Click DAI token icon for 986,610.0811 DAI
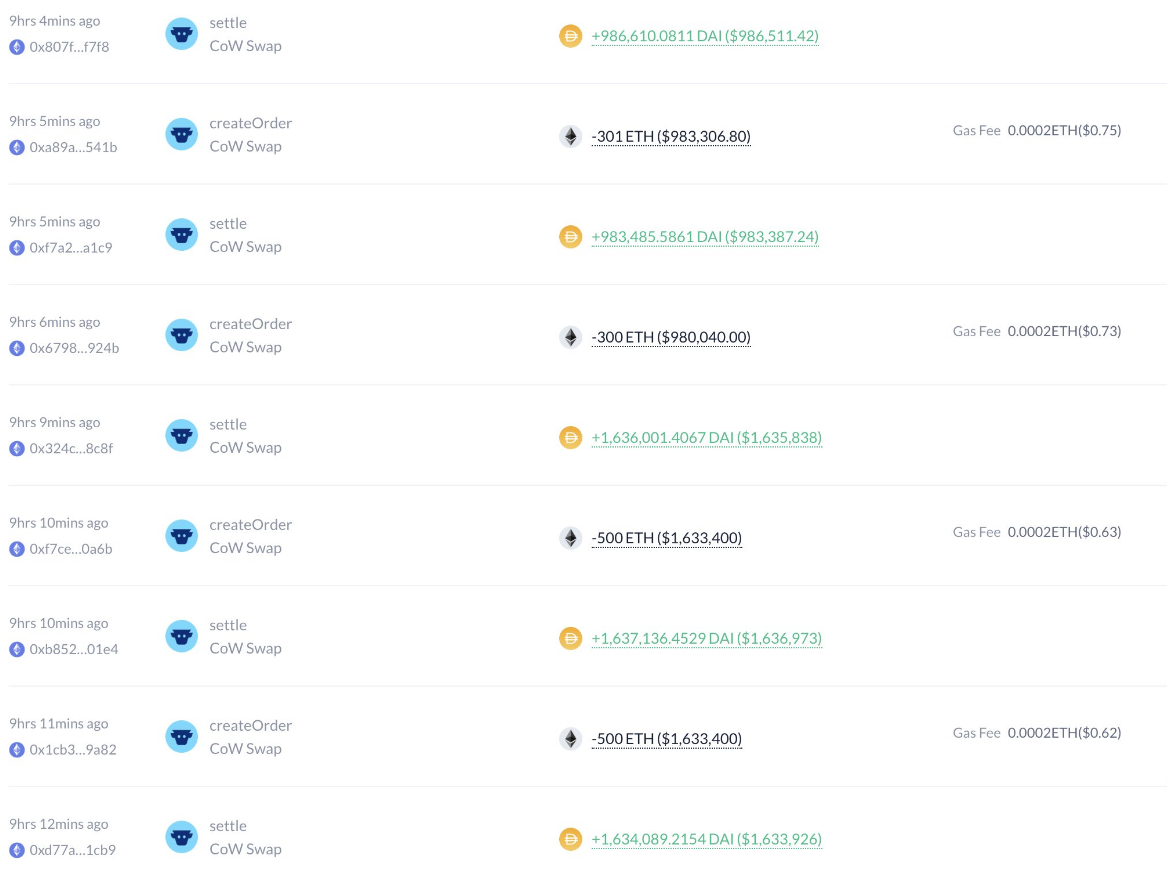Image resolution: width=1167 pixels, height=869 pixels. click(571, 36)
